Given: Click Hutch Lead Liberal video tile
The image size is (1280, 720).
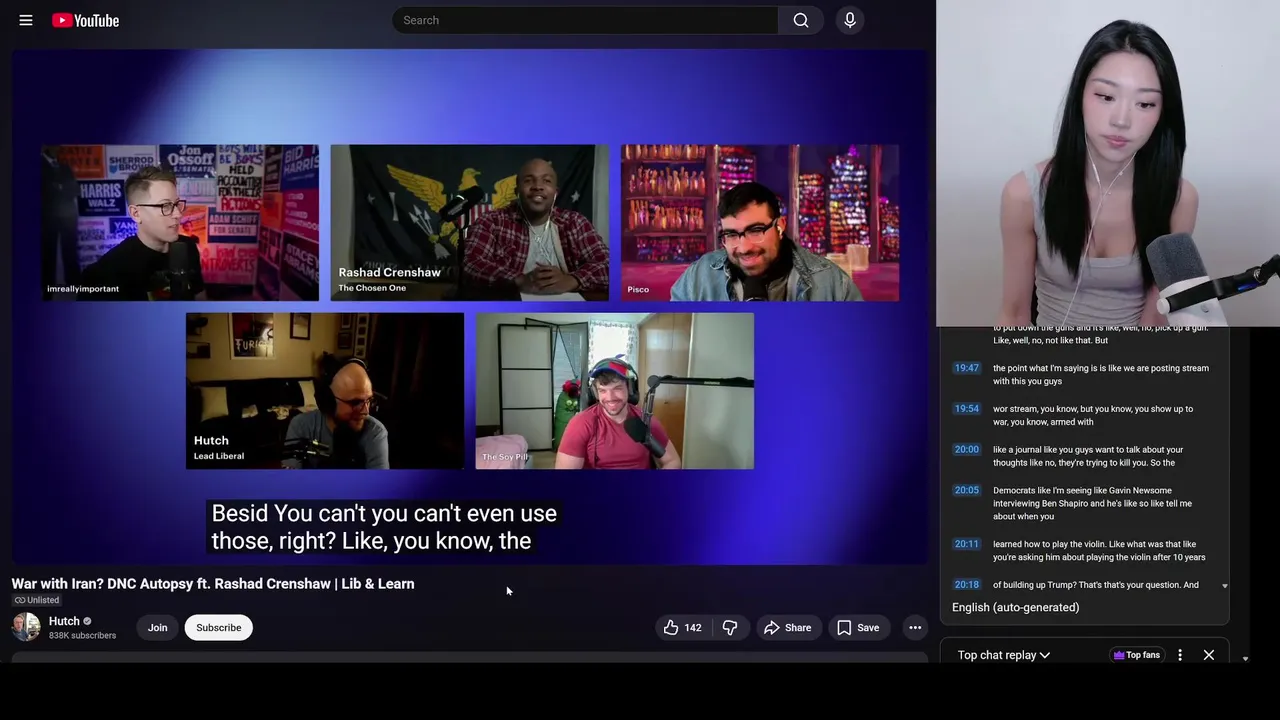Looking at the screenshot, I should point(325,391).
